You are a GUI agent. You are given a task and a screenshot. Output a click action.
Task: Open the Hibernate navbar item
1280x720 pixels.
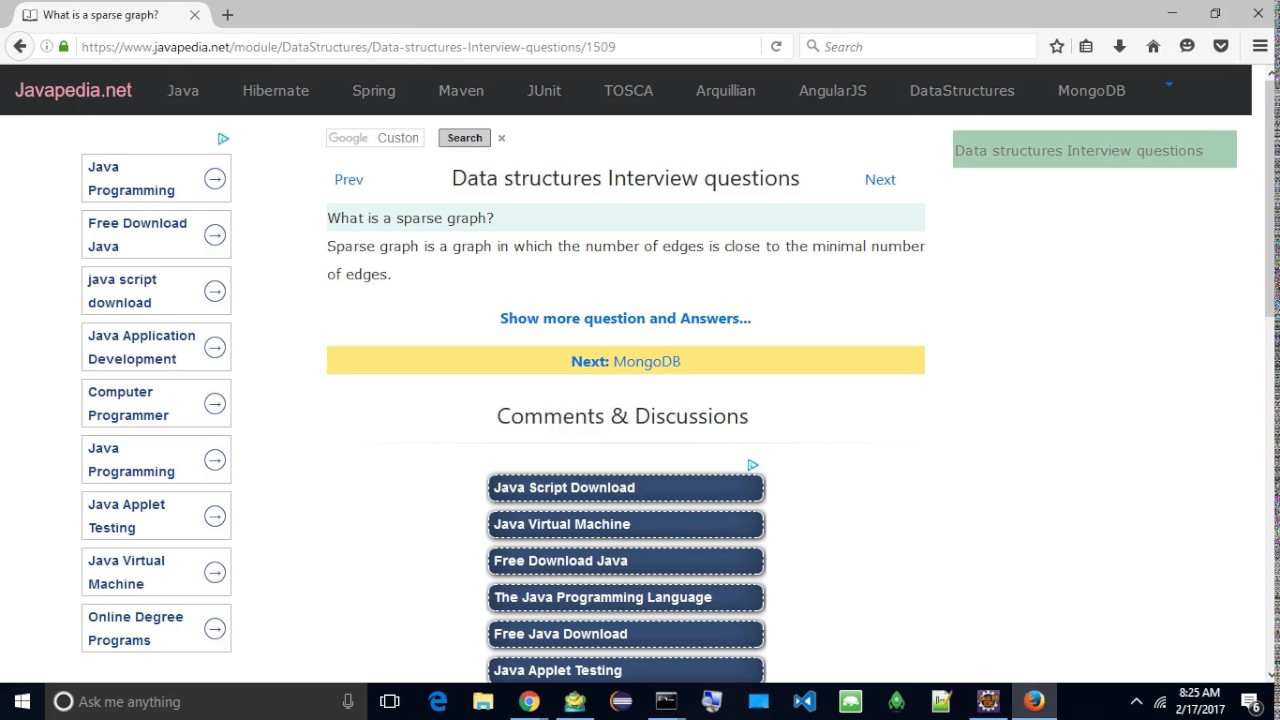275,90
